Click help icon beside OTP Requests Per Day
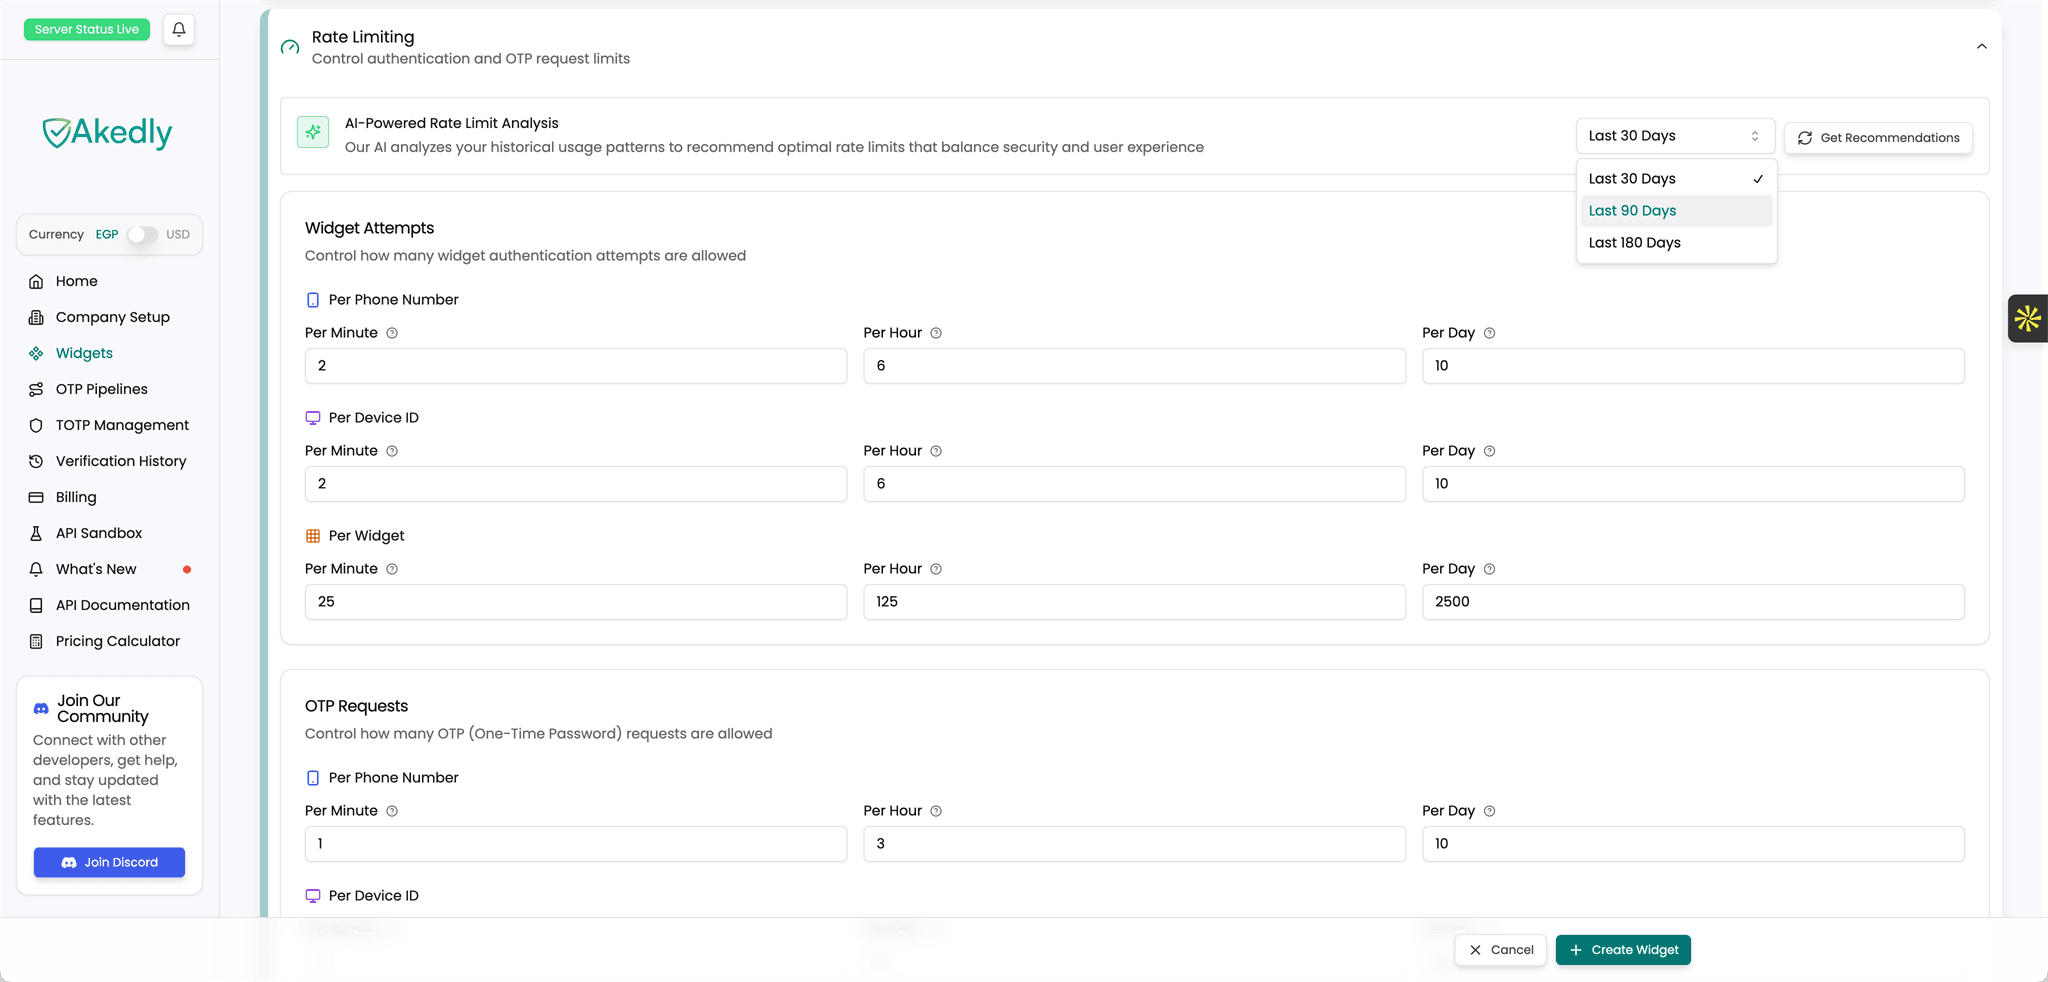Screen dimensions: 2048x982 point(1489,811)
